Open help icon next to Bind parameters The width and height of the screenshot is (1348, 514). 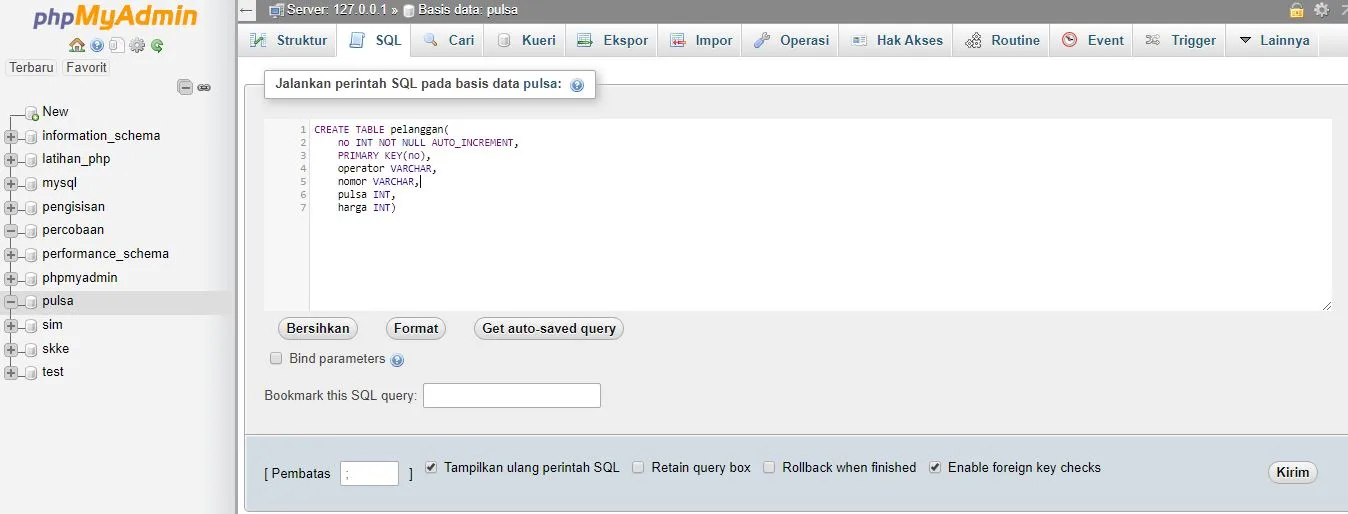397,360
